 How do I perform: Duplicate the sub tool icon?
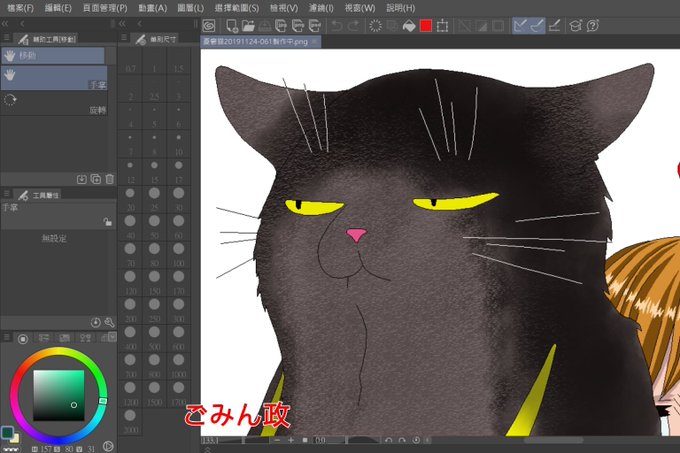96,179
